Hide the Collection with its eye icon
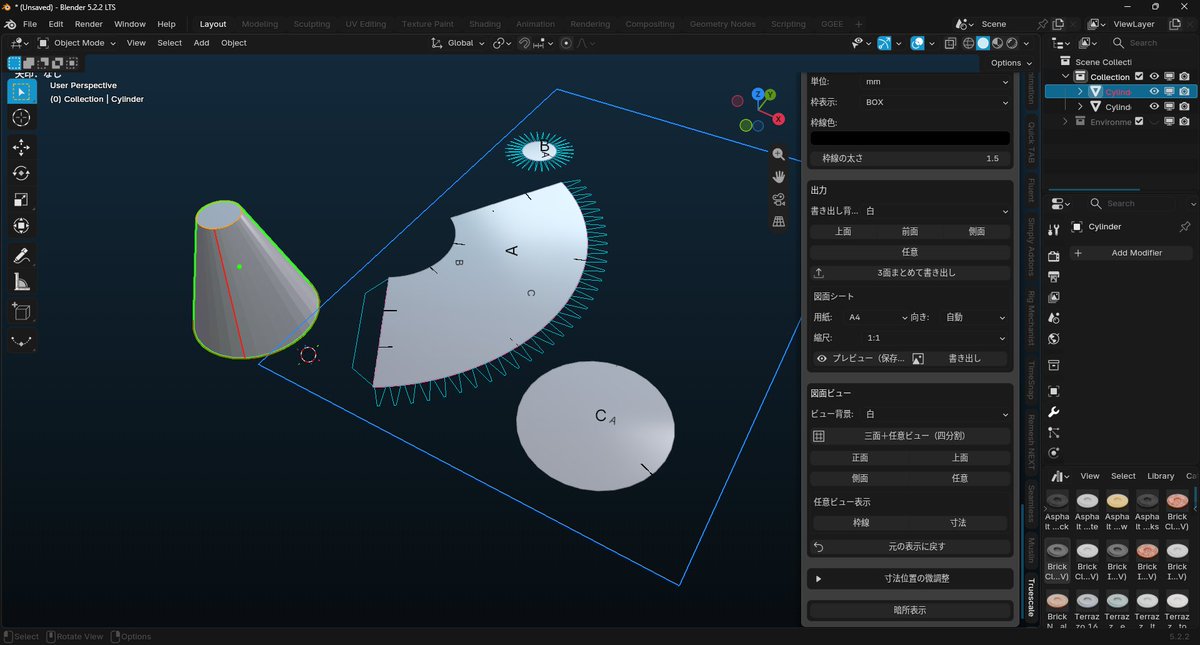The height and width of the screenshot is (645, 1200). 1154,77
